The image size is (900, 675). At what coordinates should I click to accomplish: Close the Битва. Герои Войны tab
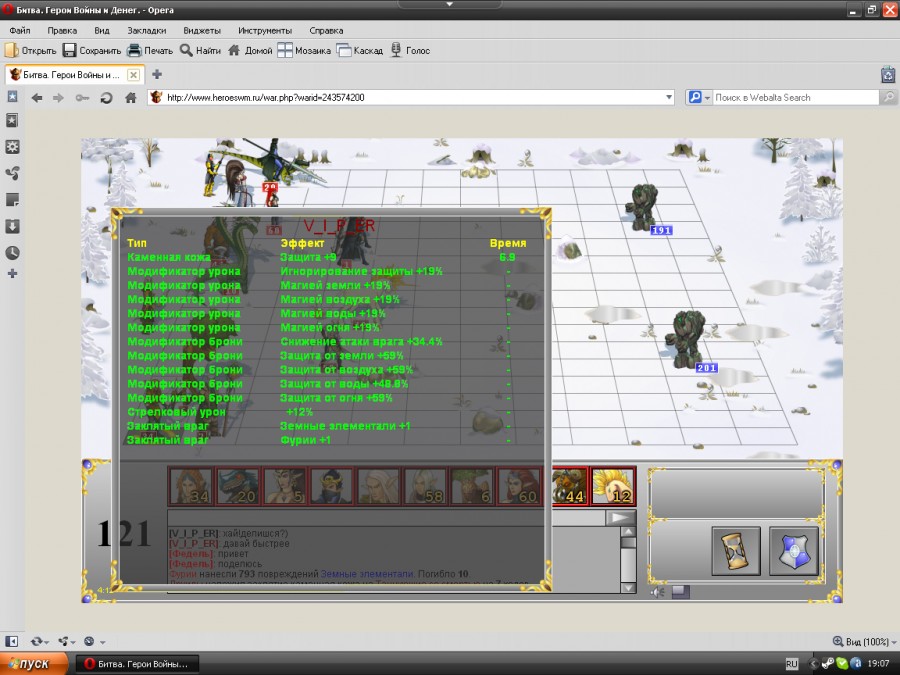(x=133, y=75)
